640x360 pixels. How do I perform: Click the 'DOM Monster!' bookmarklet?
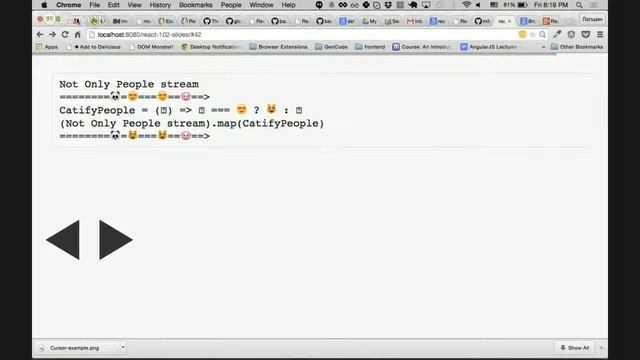tap(151, 47)
